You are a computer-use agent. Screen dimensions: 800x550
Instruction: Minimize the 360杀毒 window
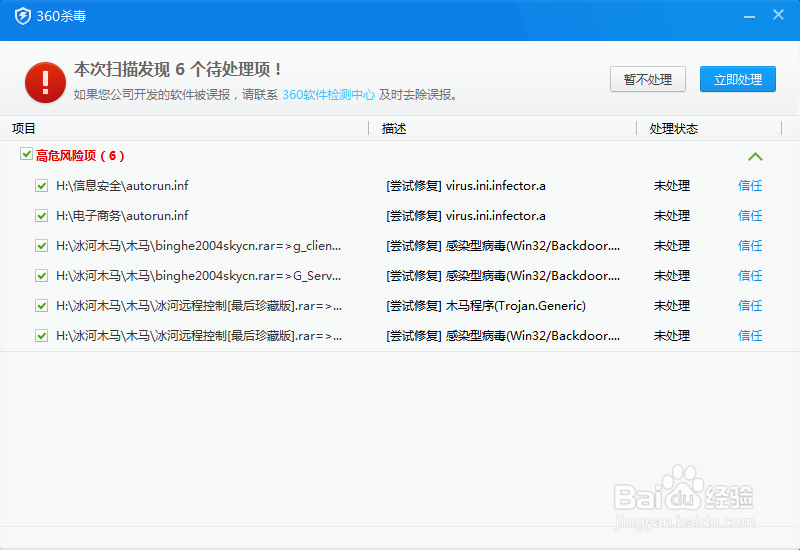click(749, 16)
